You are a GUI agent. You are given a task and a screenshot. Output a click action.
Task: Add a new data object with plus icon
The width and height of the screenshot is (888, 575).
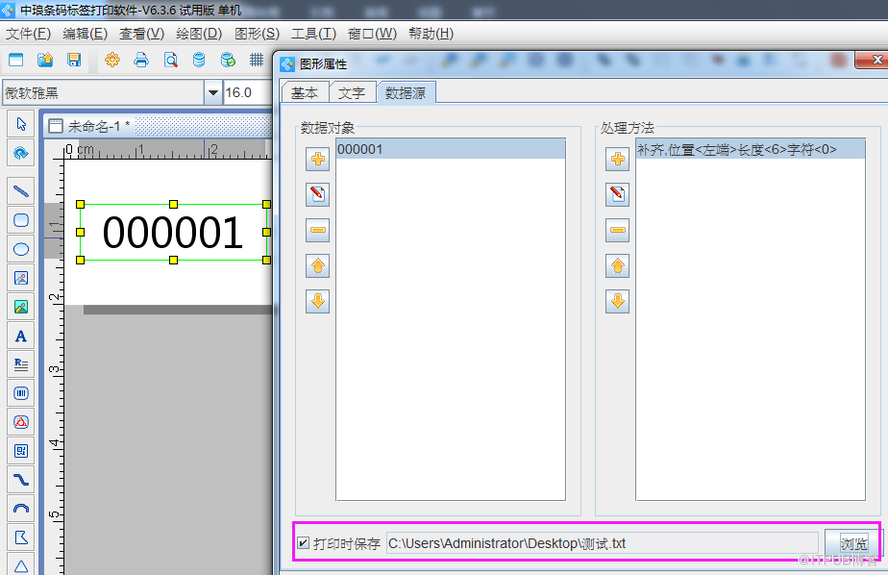click(318, 159)
